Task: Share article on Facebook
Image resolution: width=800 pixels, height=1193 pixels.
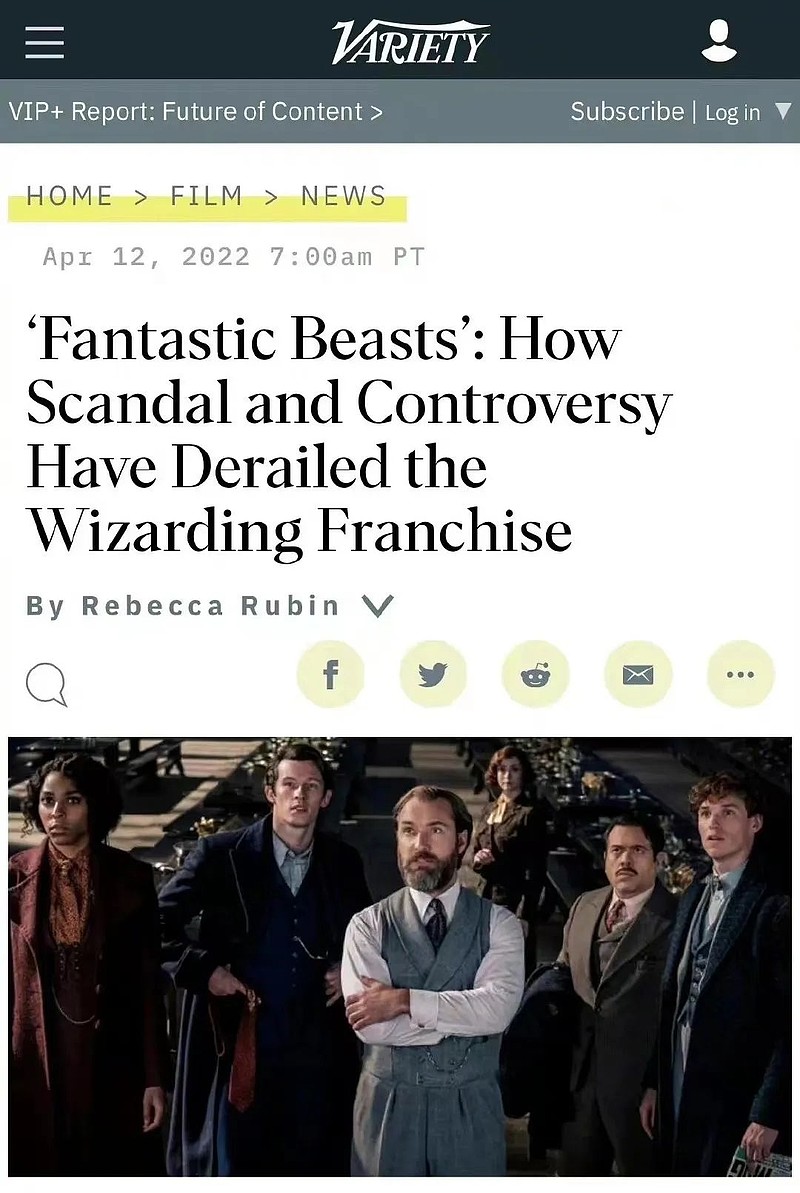Action: (x=330, y=673)
